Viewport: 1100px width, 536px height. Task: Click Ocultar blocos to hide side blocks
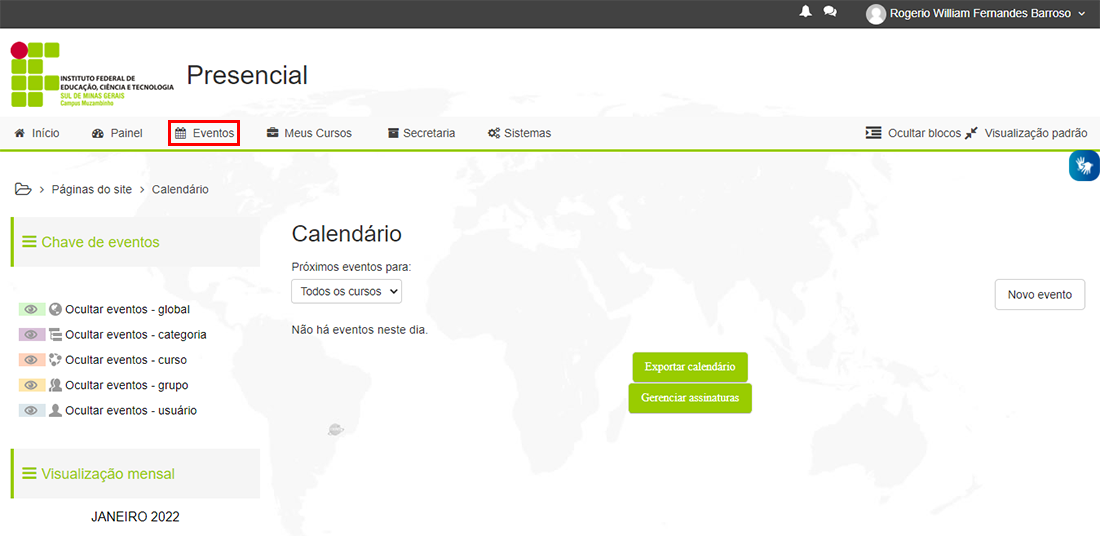pyautogui.click(x=913, y=133)
